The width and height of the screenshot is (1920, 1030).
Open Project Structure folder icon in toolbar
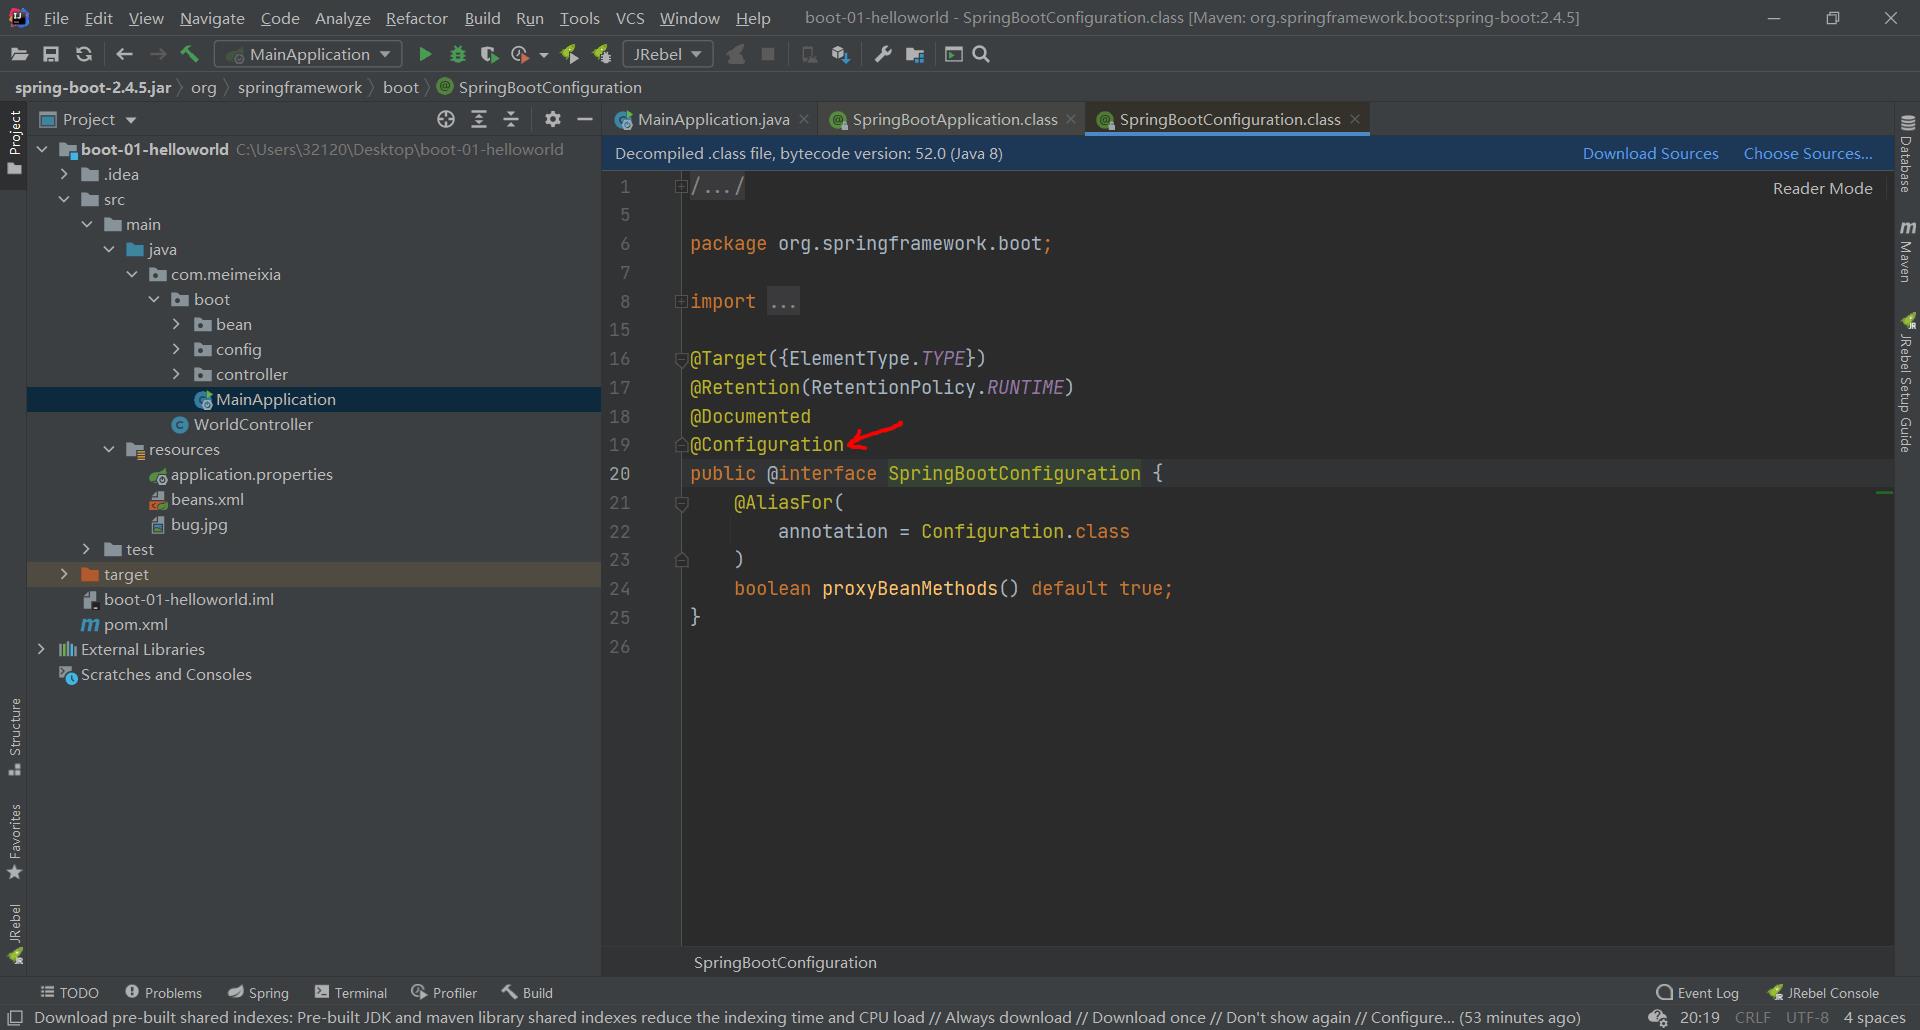pyautogui.click(x=915, y=54)
